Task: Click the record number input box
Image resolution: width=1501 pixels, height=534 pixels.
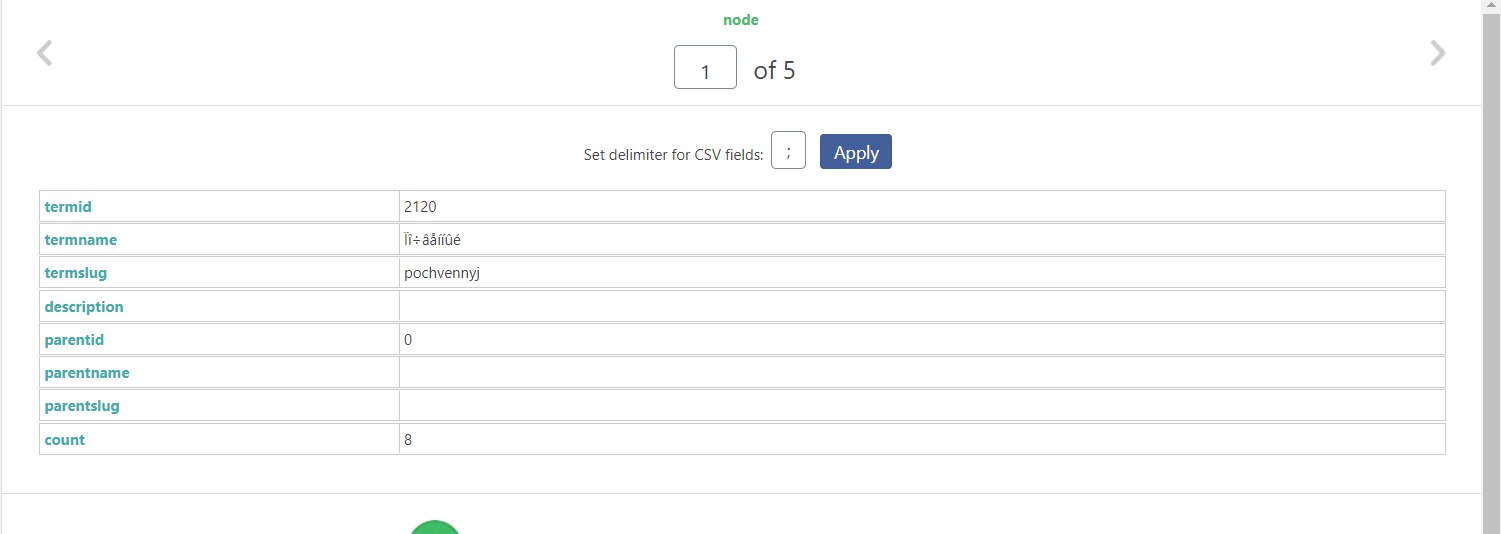Action: click(x=705, y=67)
